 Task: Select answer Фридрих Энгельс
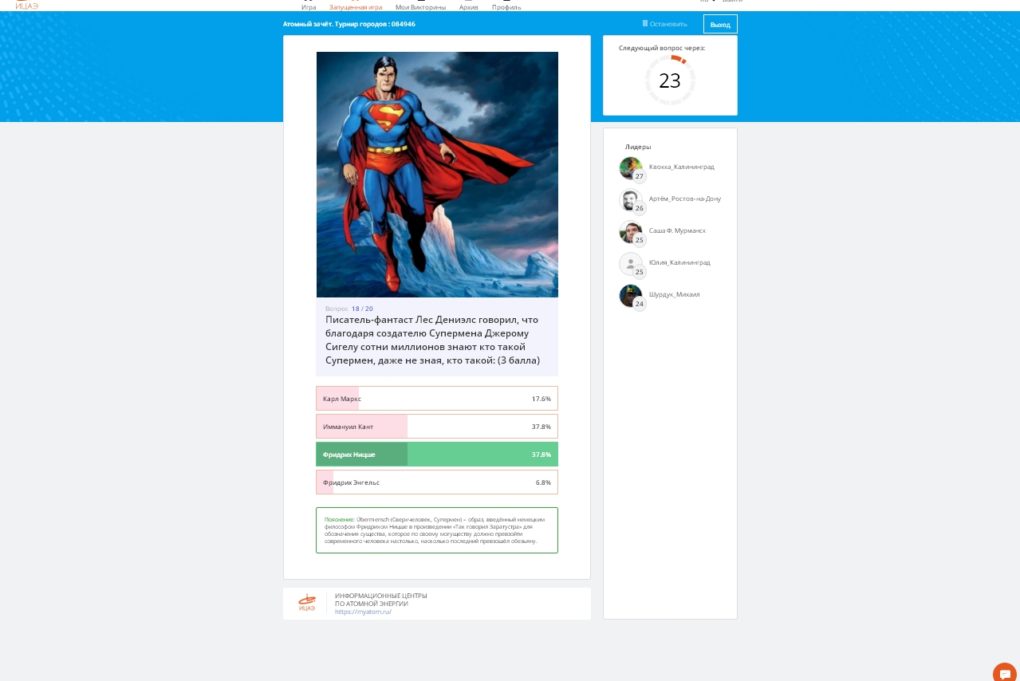(436, 483)
